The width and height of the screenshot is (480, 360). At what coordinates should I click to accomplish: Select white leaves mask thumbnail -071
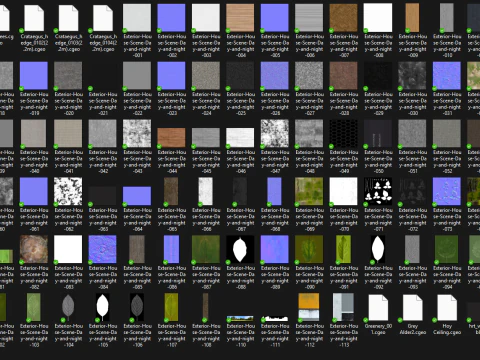click(378, 191)
